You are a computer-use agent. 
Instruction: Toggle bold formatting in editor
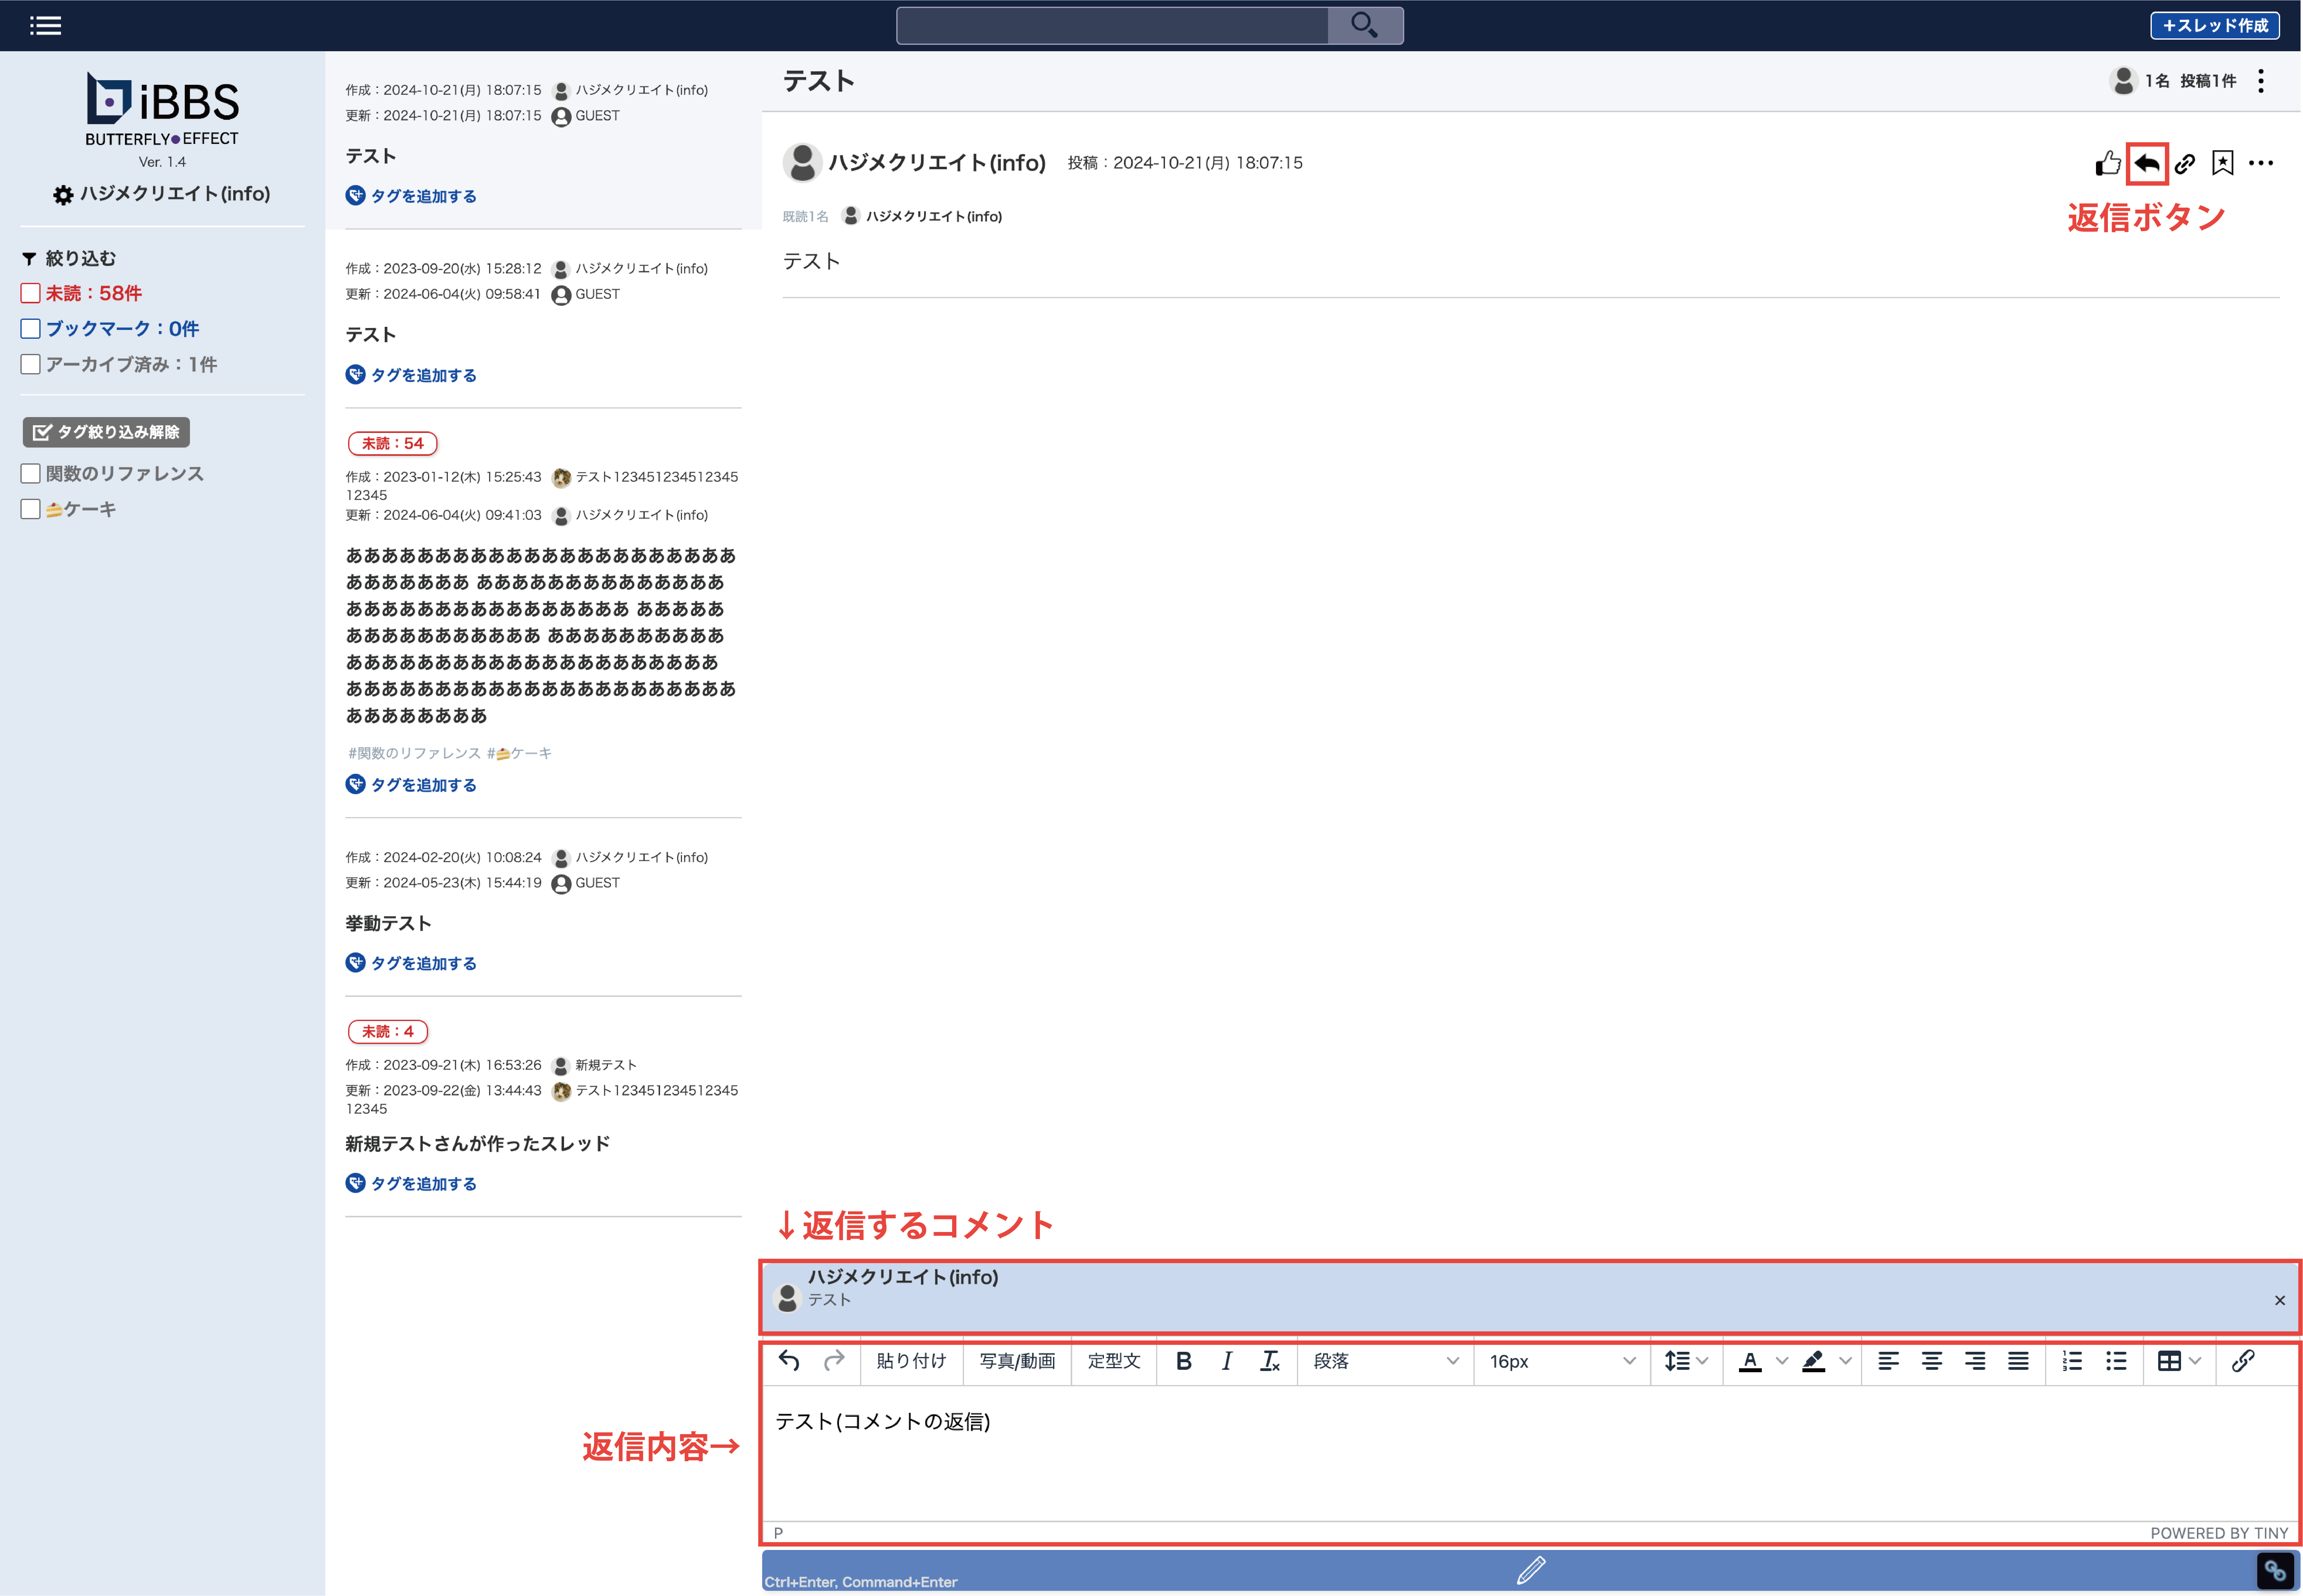1184,1361
